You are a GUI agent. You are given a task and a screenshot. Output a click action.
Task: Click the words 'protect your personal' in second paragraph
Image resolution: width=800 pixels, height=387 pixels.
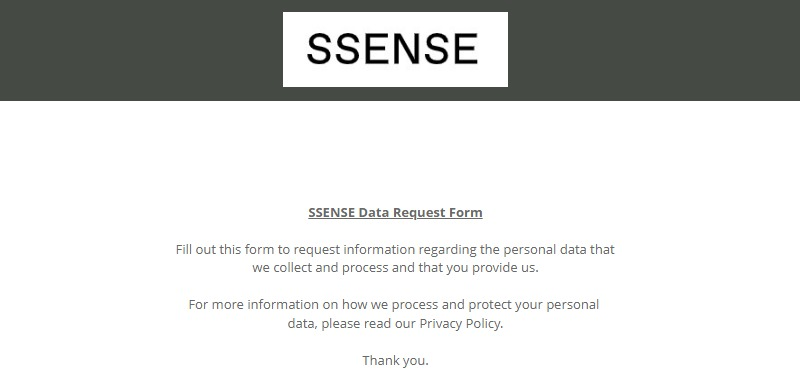pos(534,304)
